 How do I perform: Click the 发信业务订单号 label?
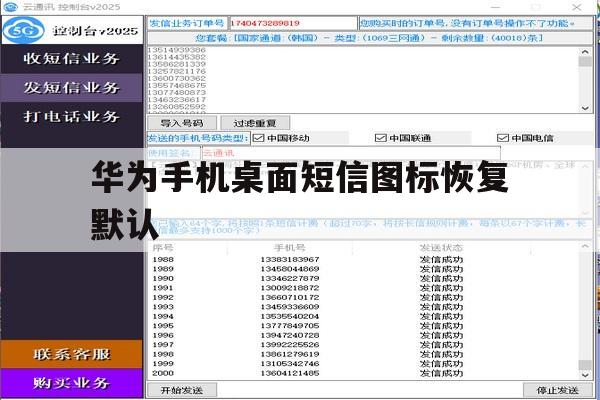tap(187, 23)
